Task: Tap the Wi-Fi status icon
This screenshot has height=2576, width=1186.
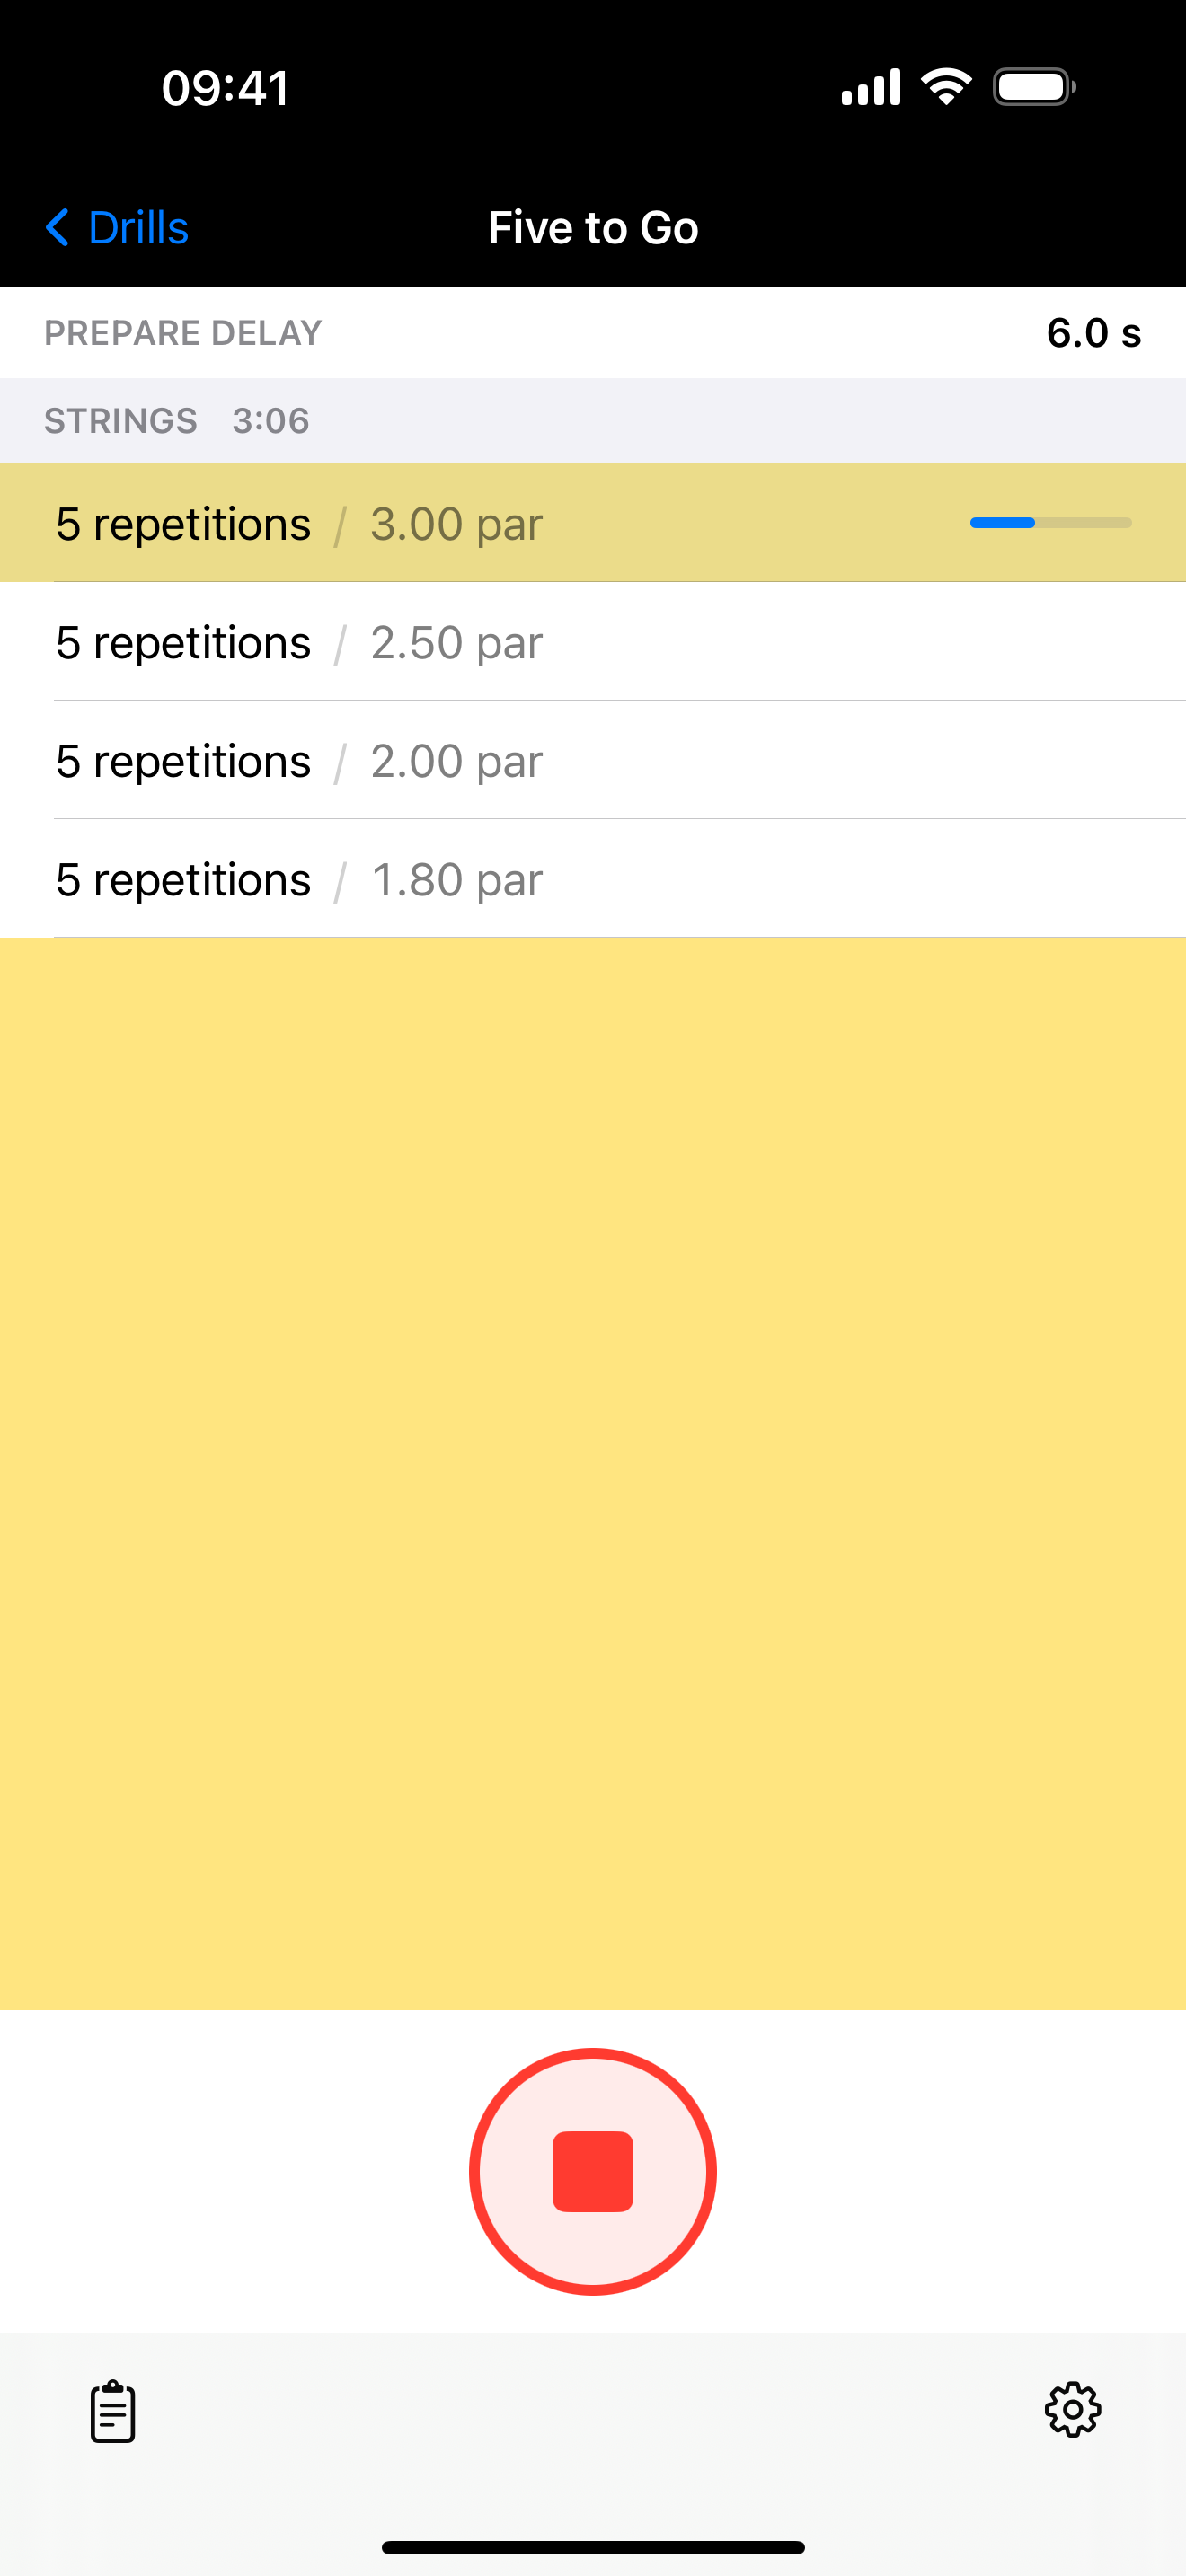Action: pos(946,87)
